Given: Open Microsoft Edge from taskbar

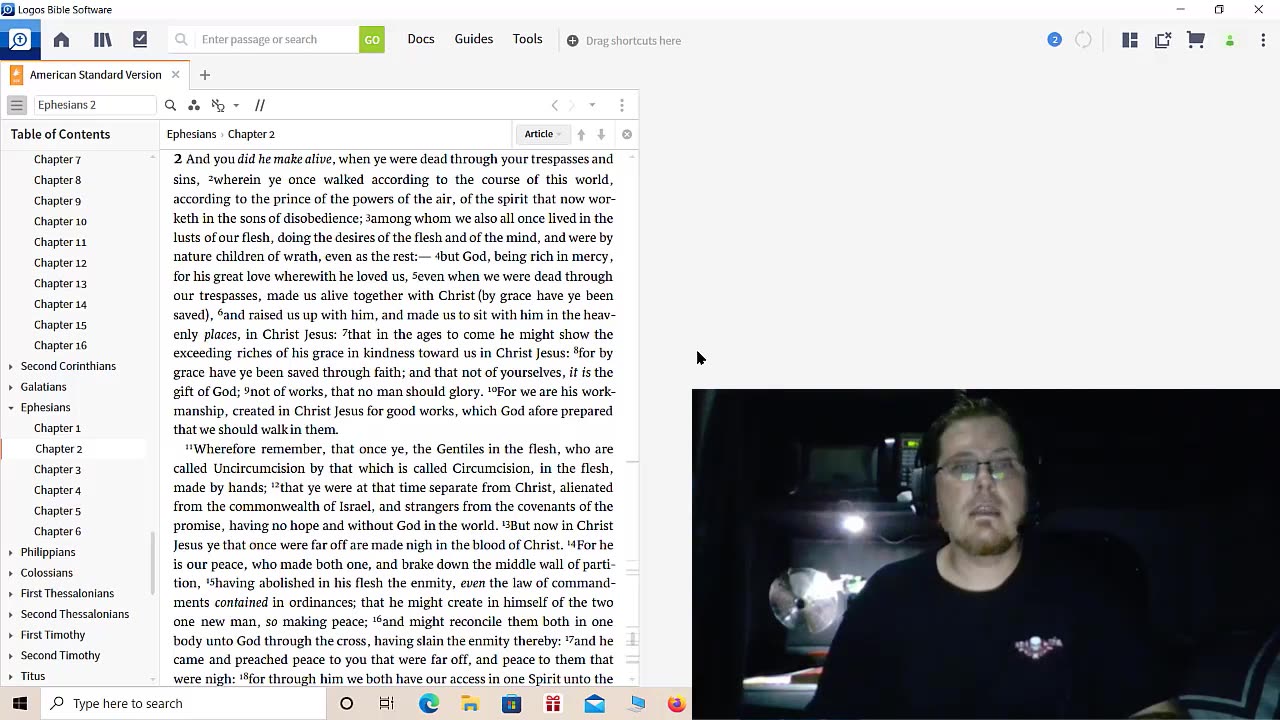Looking at the screenshot, I should 429,704.
